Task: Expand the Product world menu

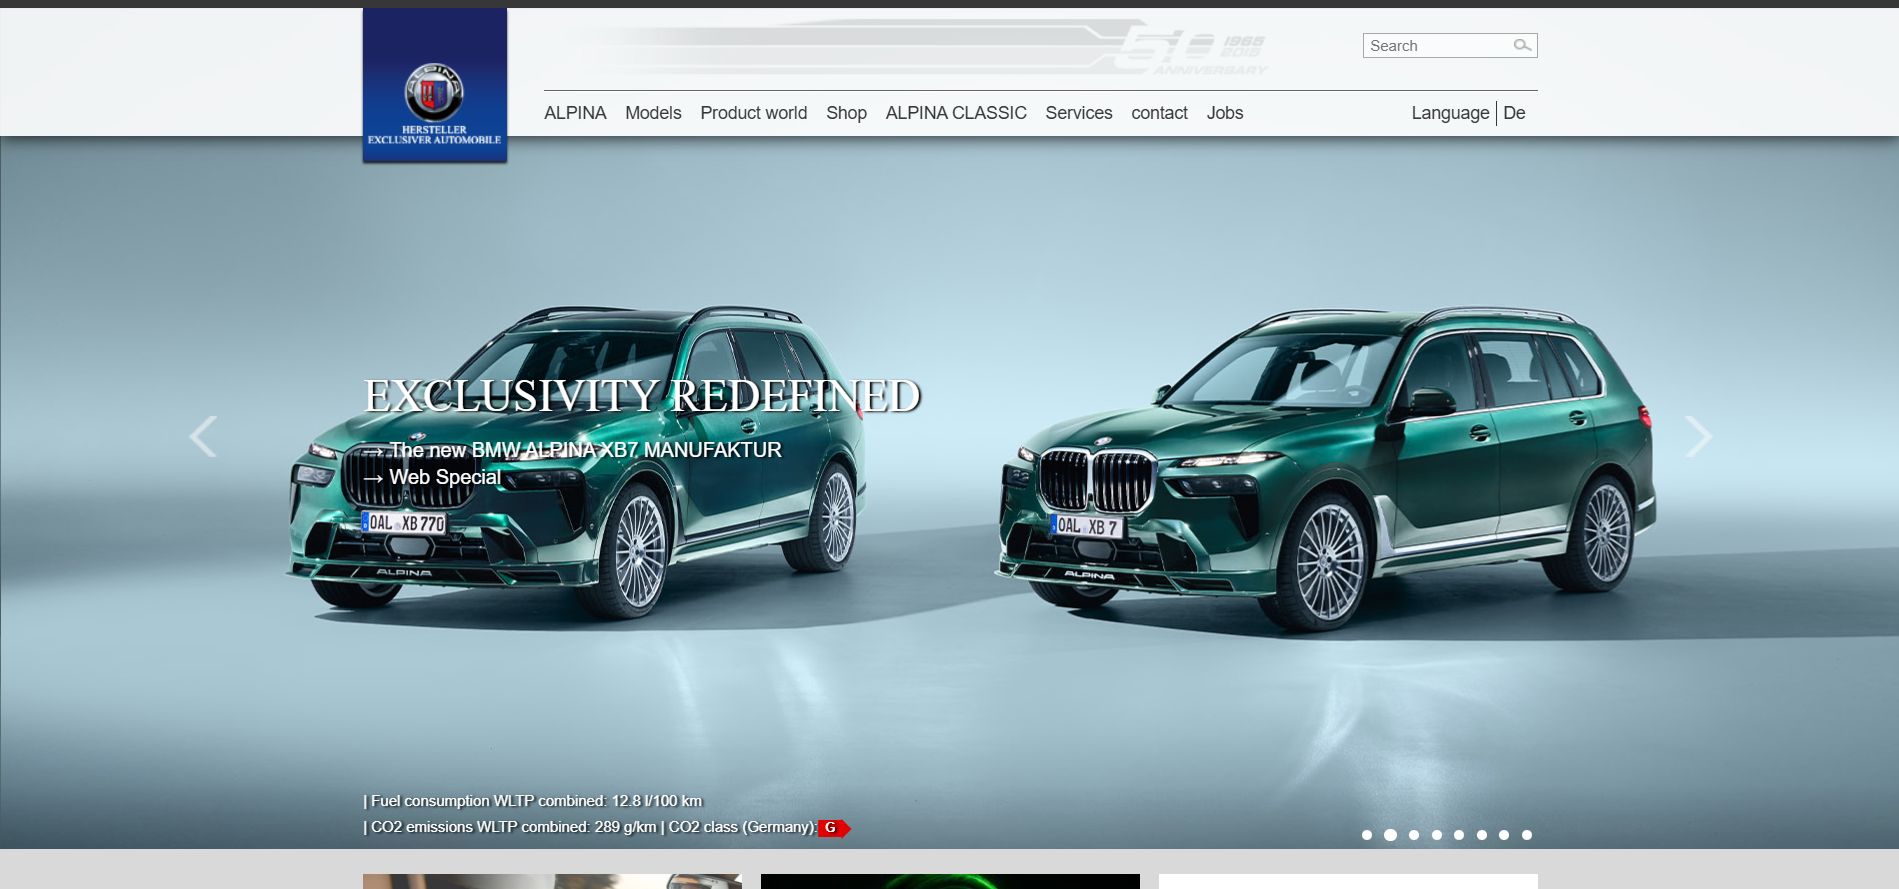Action: 753,113
